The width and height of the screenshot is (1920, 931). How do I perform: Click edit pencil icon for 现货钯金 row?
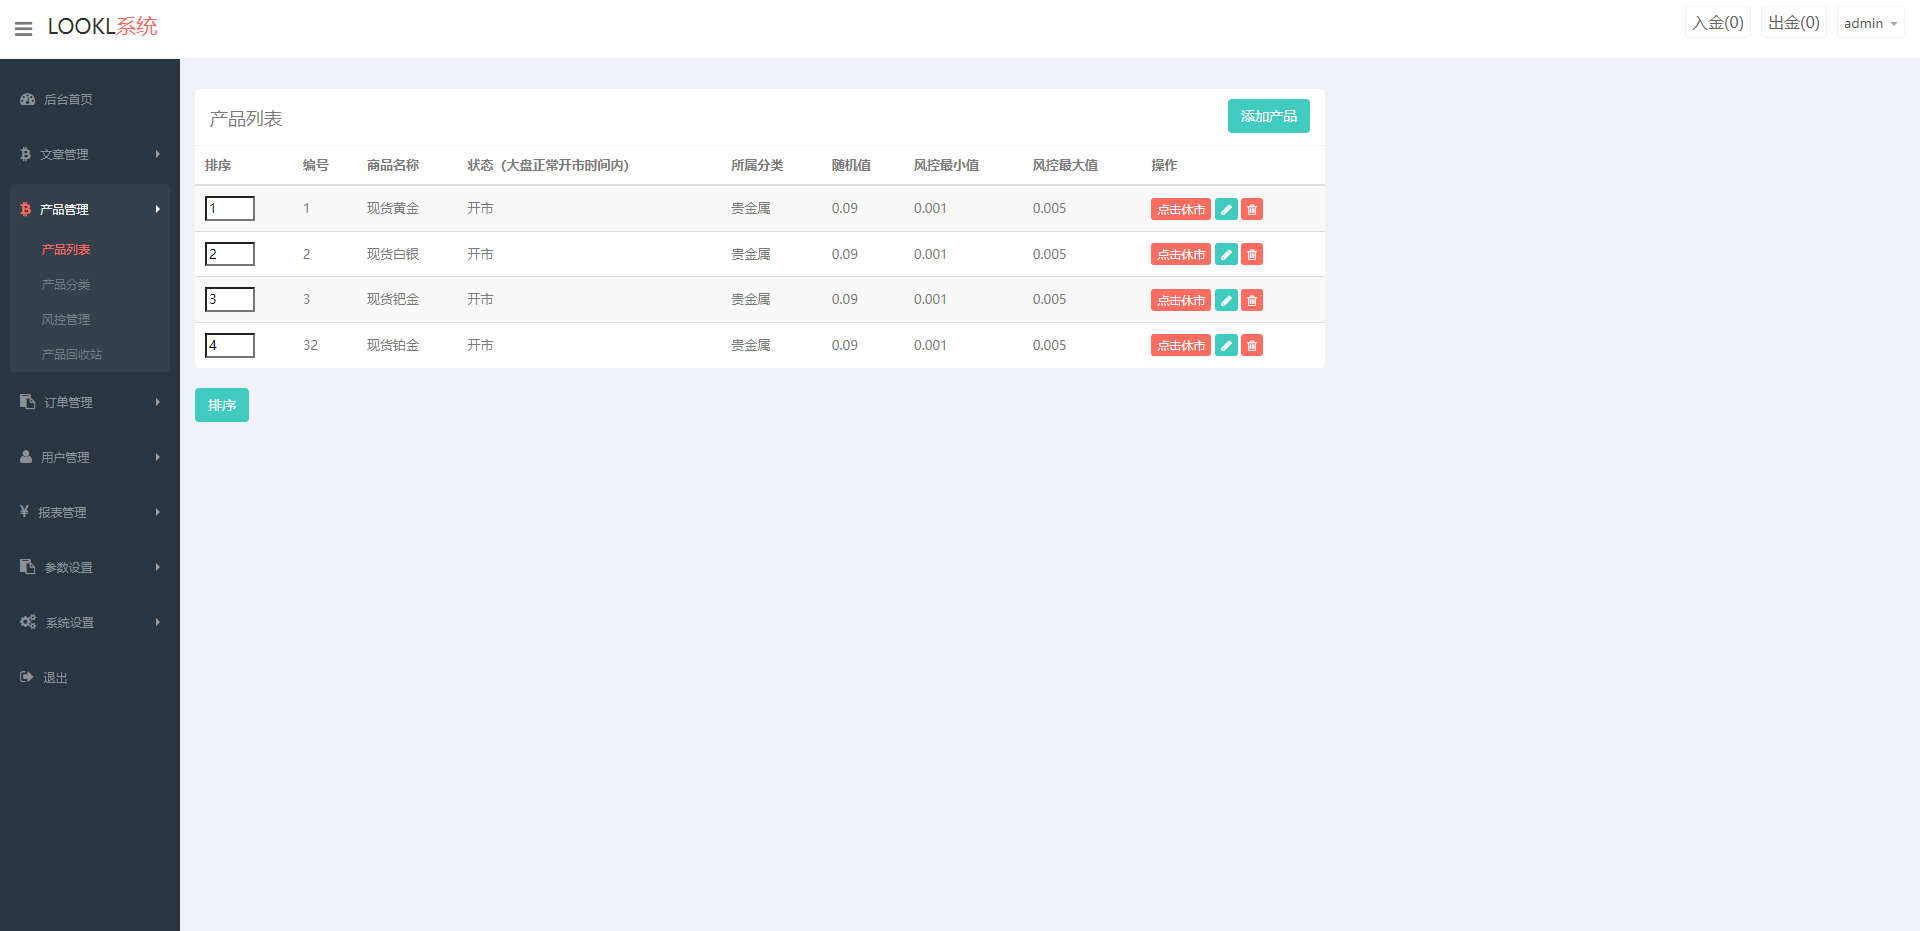pyautogui.click(x=1226, y=300)
